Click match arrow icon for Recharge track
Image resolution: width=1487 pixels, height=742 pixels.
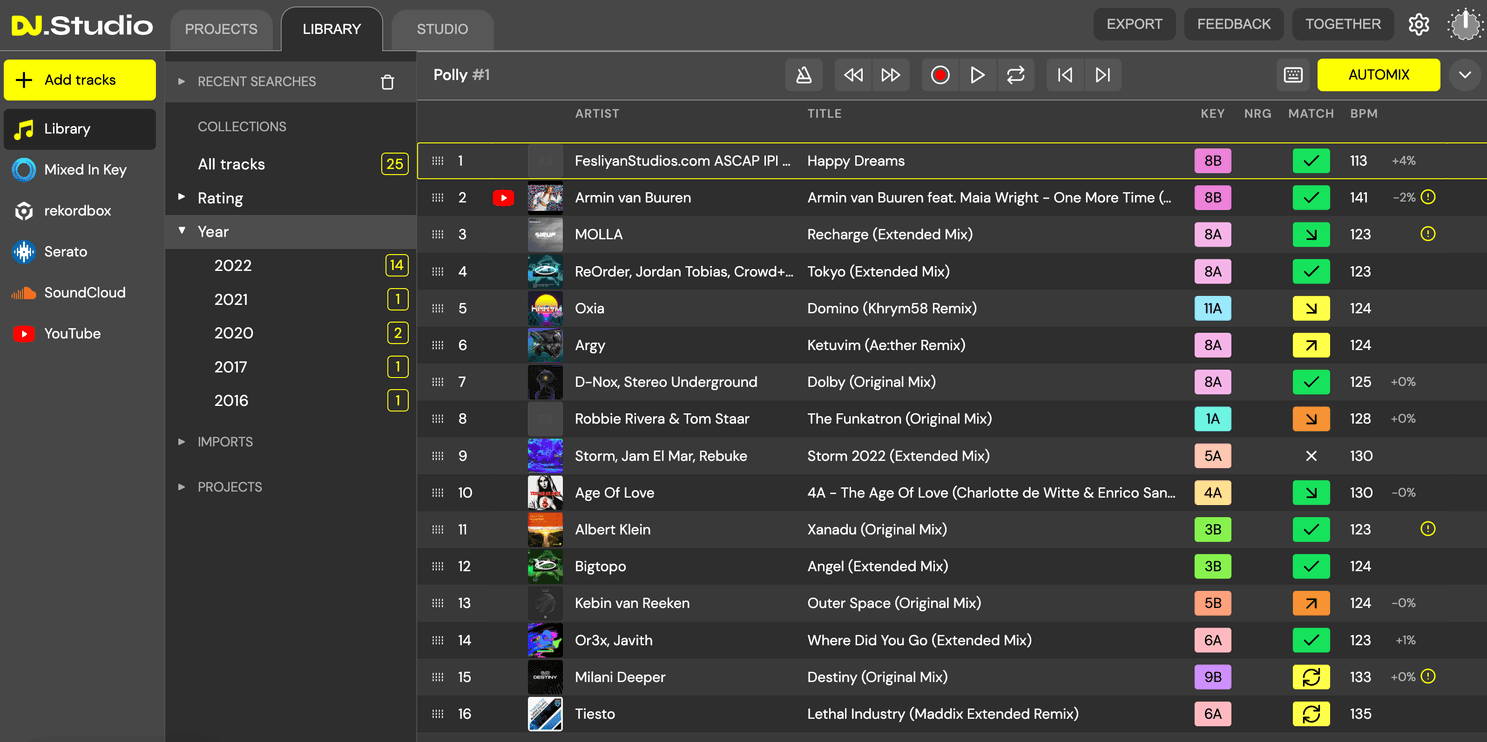1311,234
